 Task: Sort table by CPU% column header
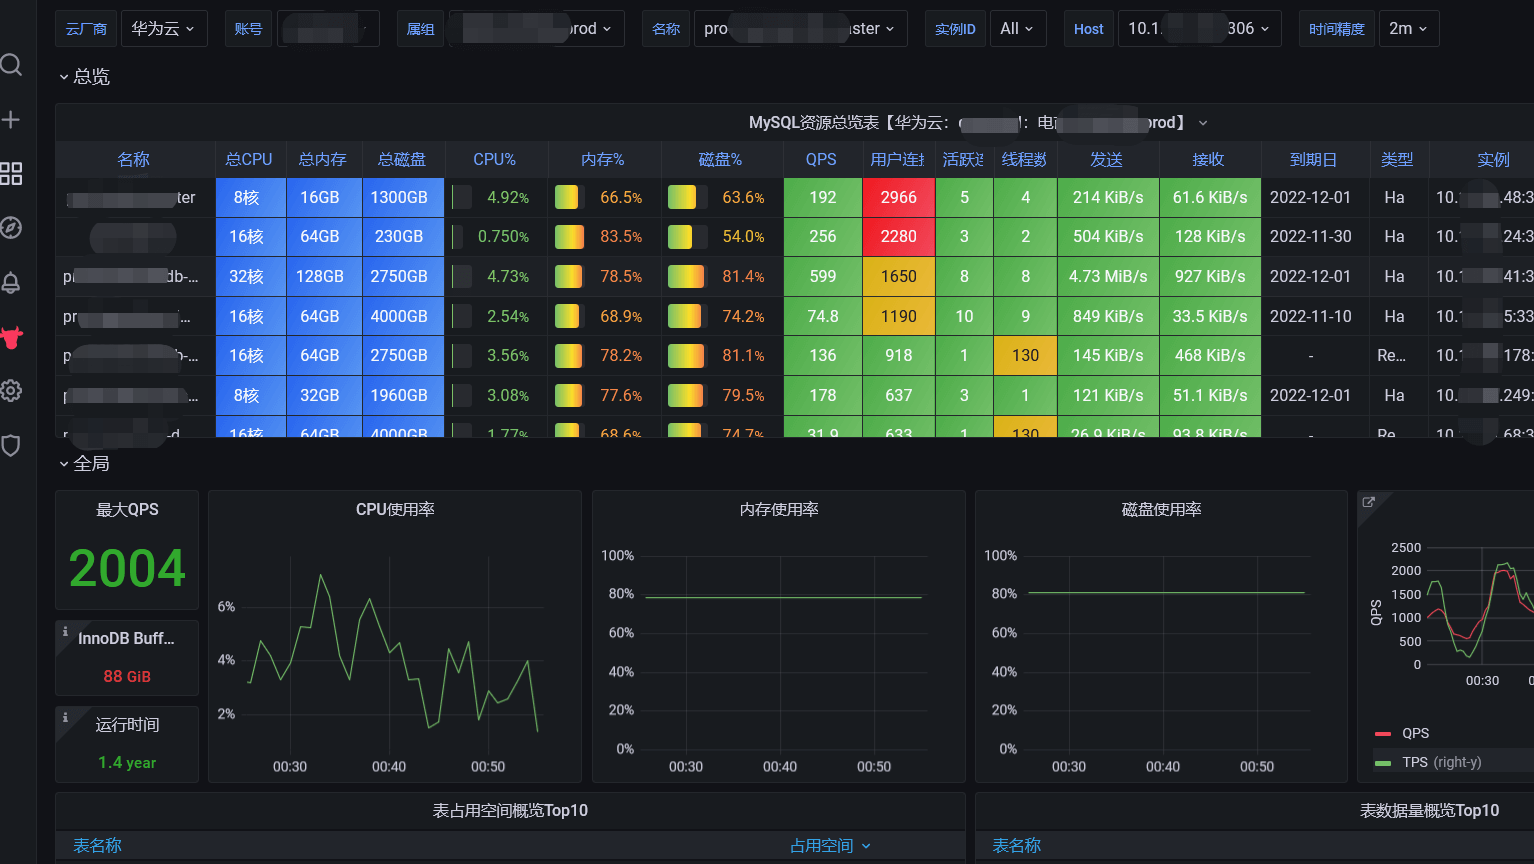(x=495, y=160)
